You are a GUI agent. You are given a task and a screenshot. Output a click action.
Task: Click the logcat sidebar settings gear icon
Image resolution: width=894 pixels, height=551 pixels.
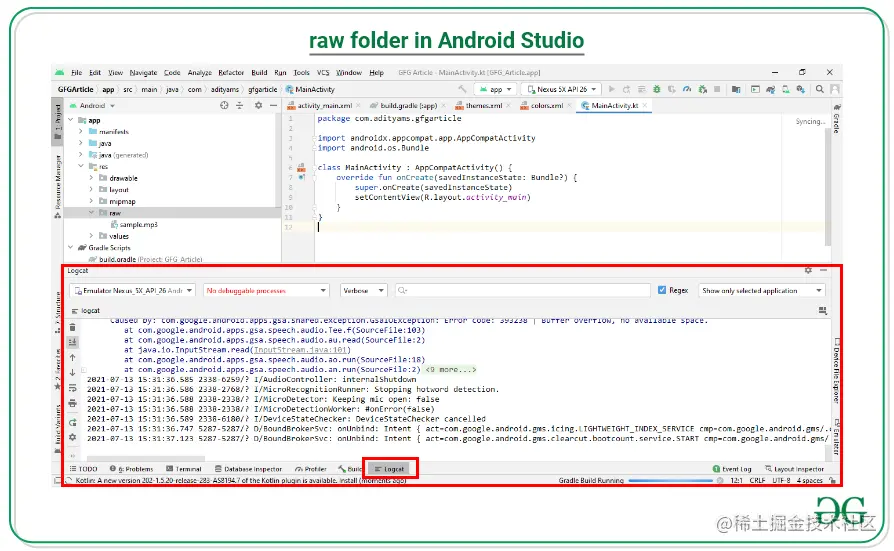point(72,437)
